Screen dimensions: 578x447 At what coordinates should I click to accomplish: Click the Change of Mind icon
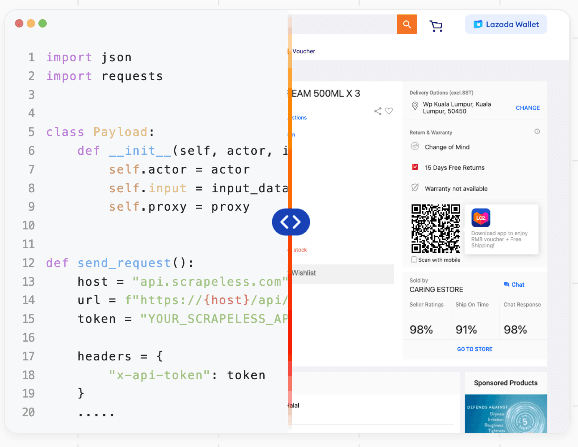pyautogui.click(x=415, y=146)
